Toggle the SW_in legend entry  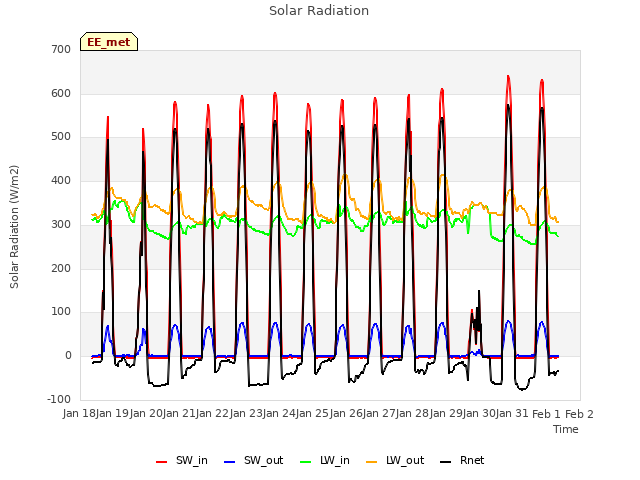pos(182,460)
